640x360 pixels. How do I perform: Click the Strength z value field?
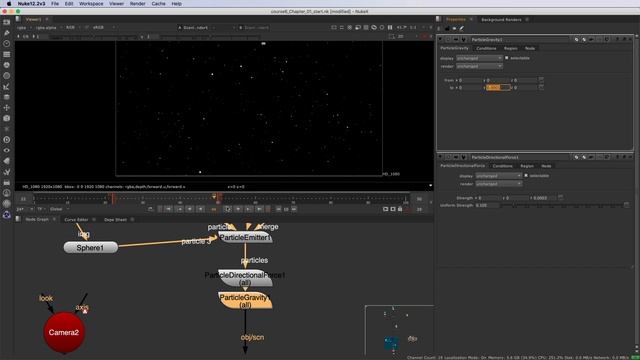[545, 198]
